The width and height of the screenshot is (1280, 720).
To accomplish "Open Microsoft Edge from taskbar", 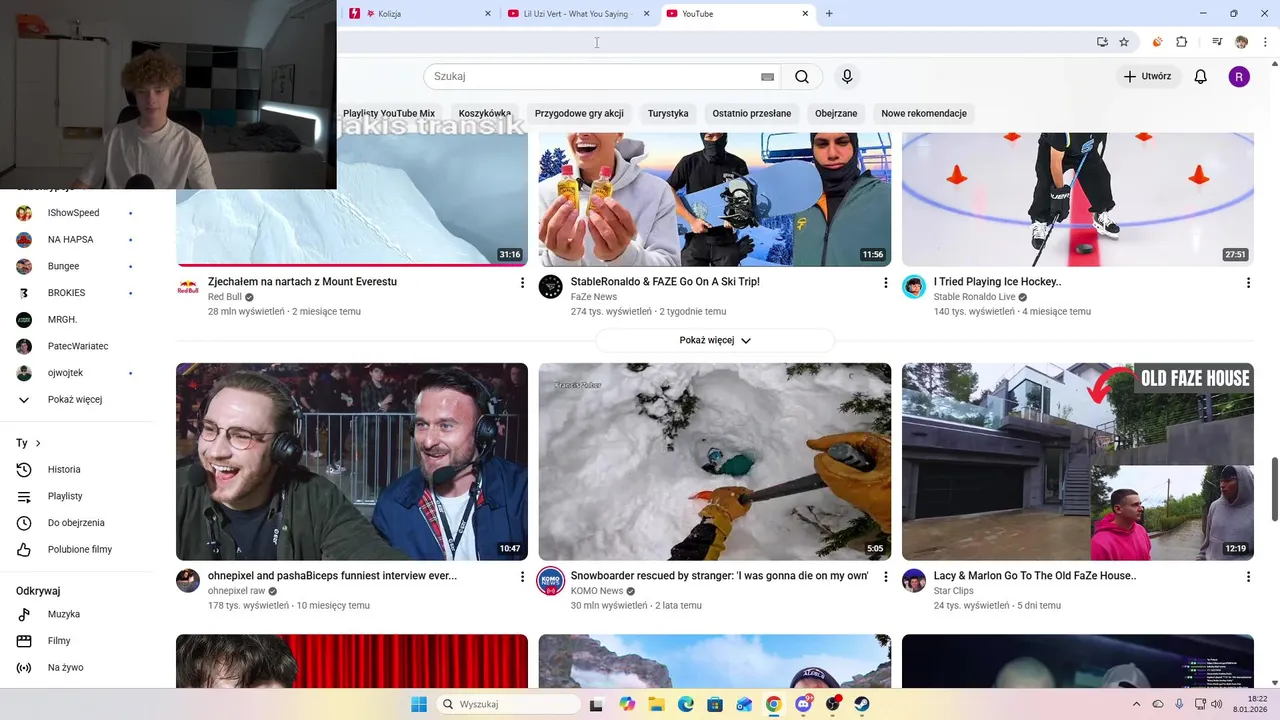I will click(686, 704).
